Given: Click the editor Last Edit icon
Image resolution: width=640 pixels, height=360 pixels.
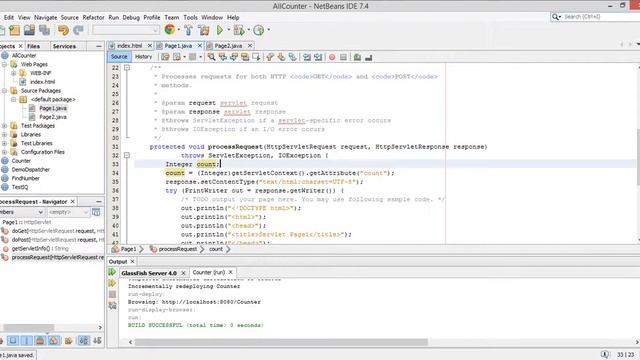Looking at the screenshot, I should coord(165,57).
